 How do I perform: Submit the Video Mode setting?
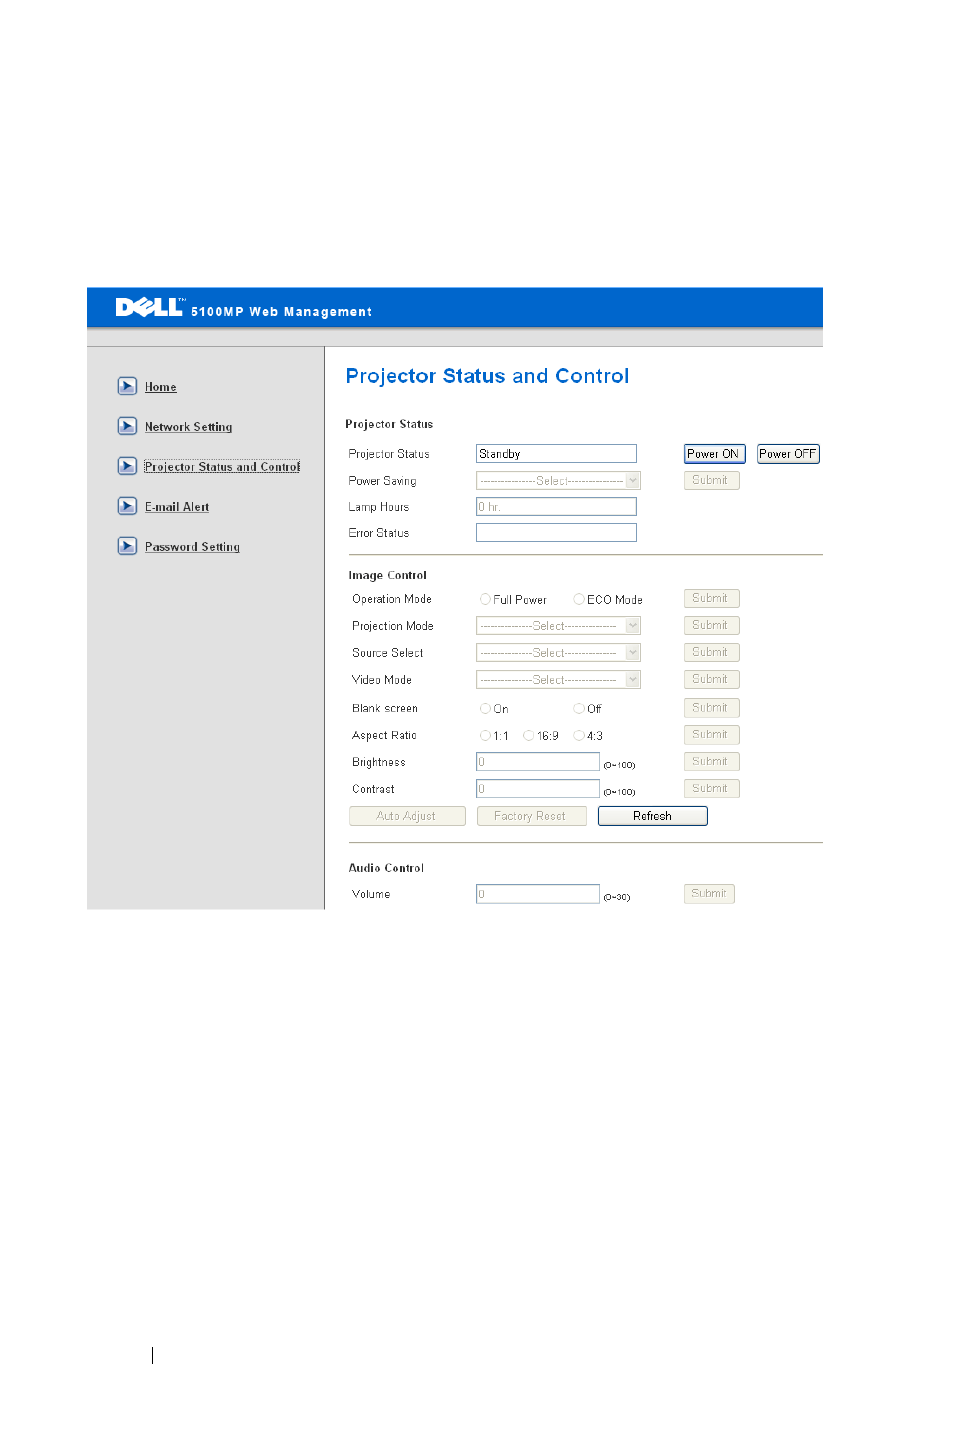(x=711, y=679)
